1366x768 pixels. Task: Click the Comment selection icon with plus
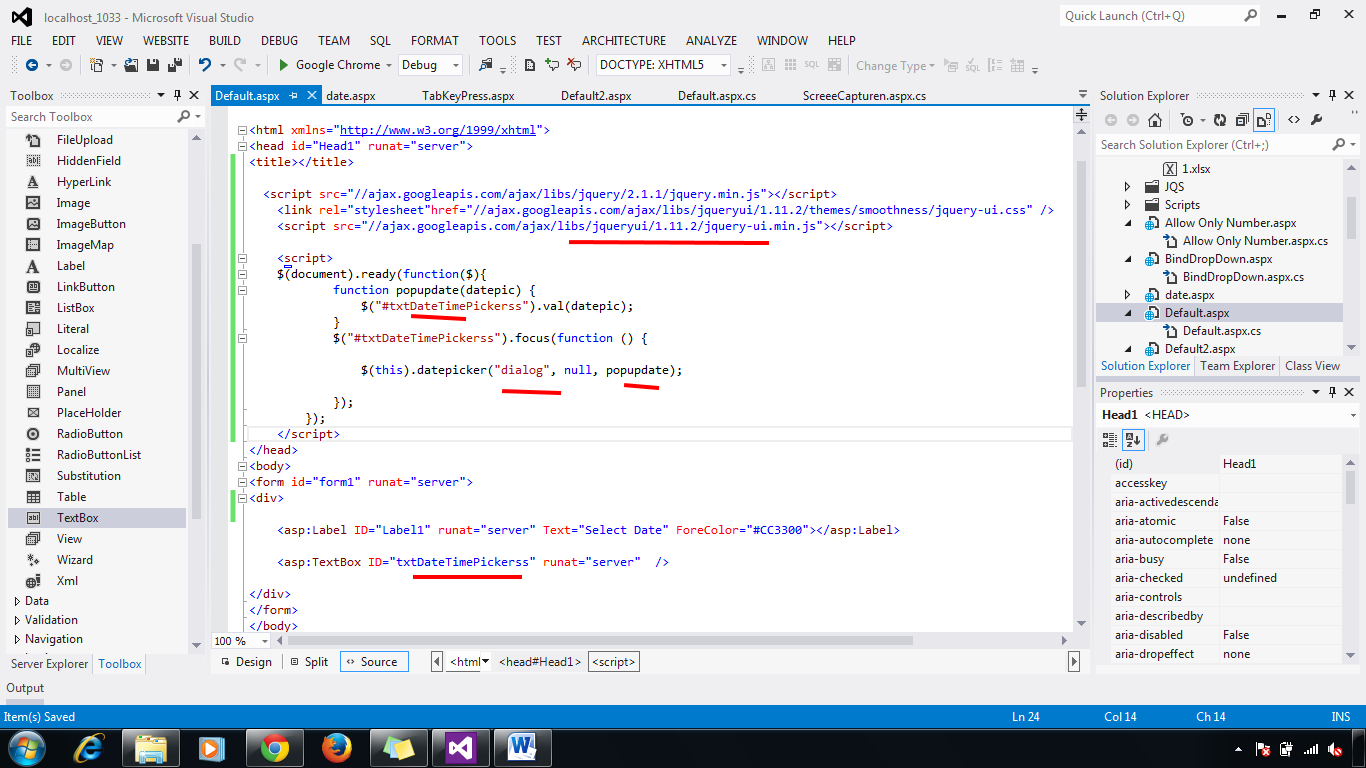tap(551, 65)
